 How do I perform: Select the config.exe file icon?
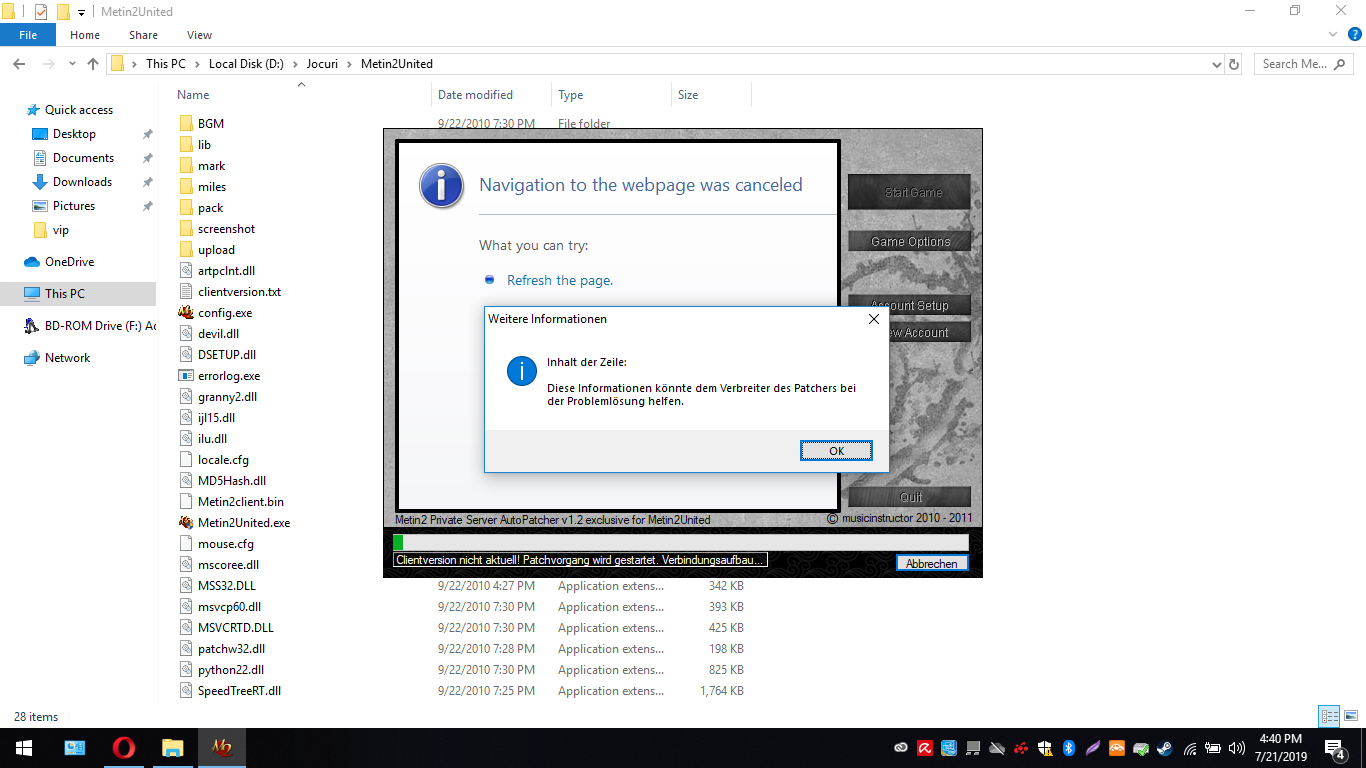click(186, 313)
